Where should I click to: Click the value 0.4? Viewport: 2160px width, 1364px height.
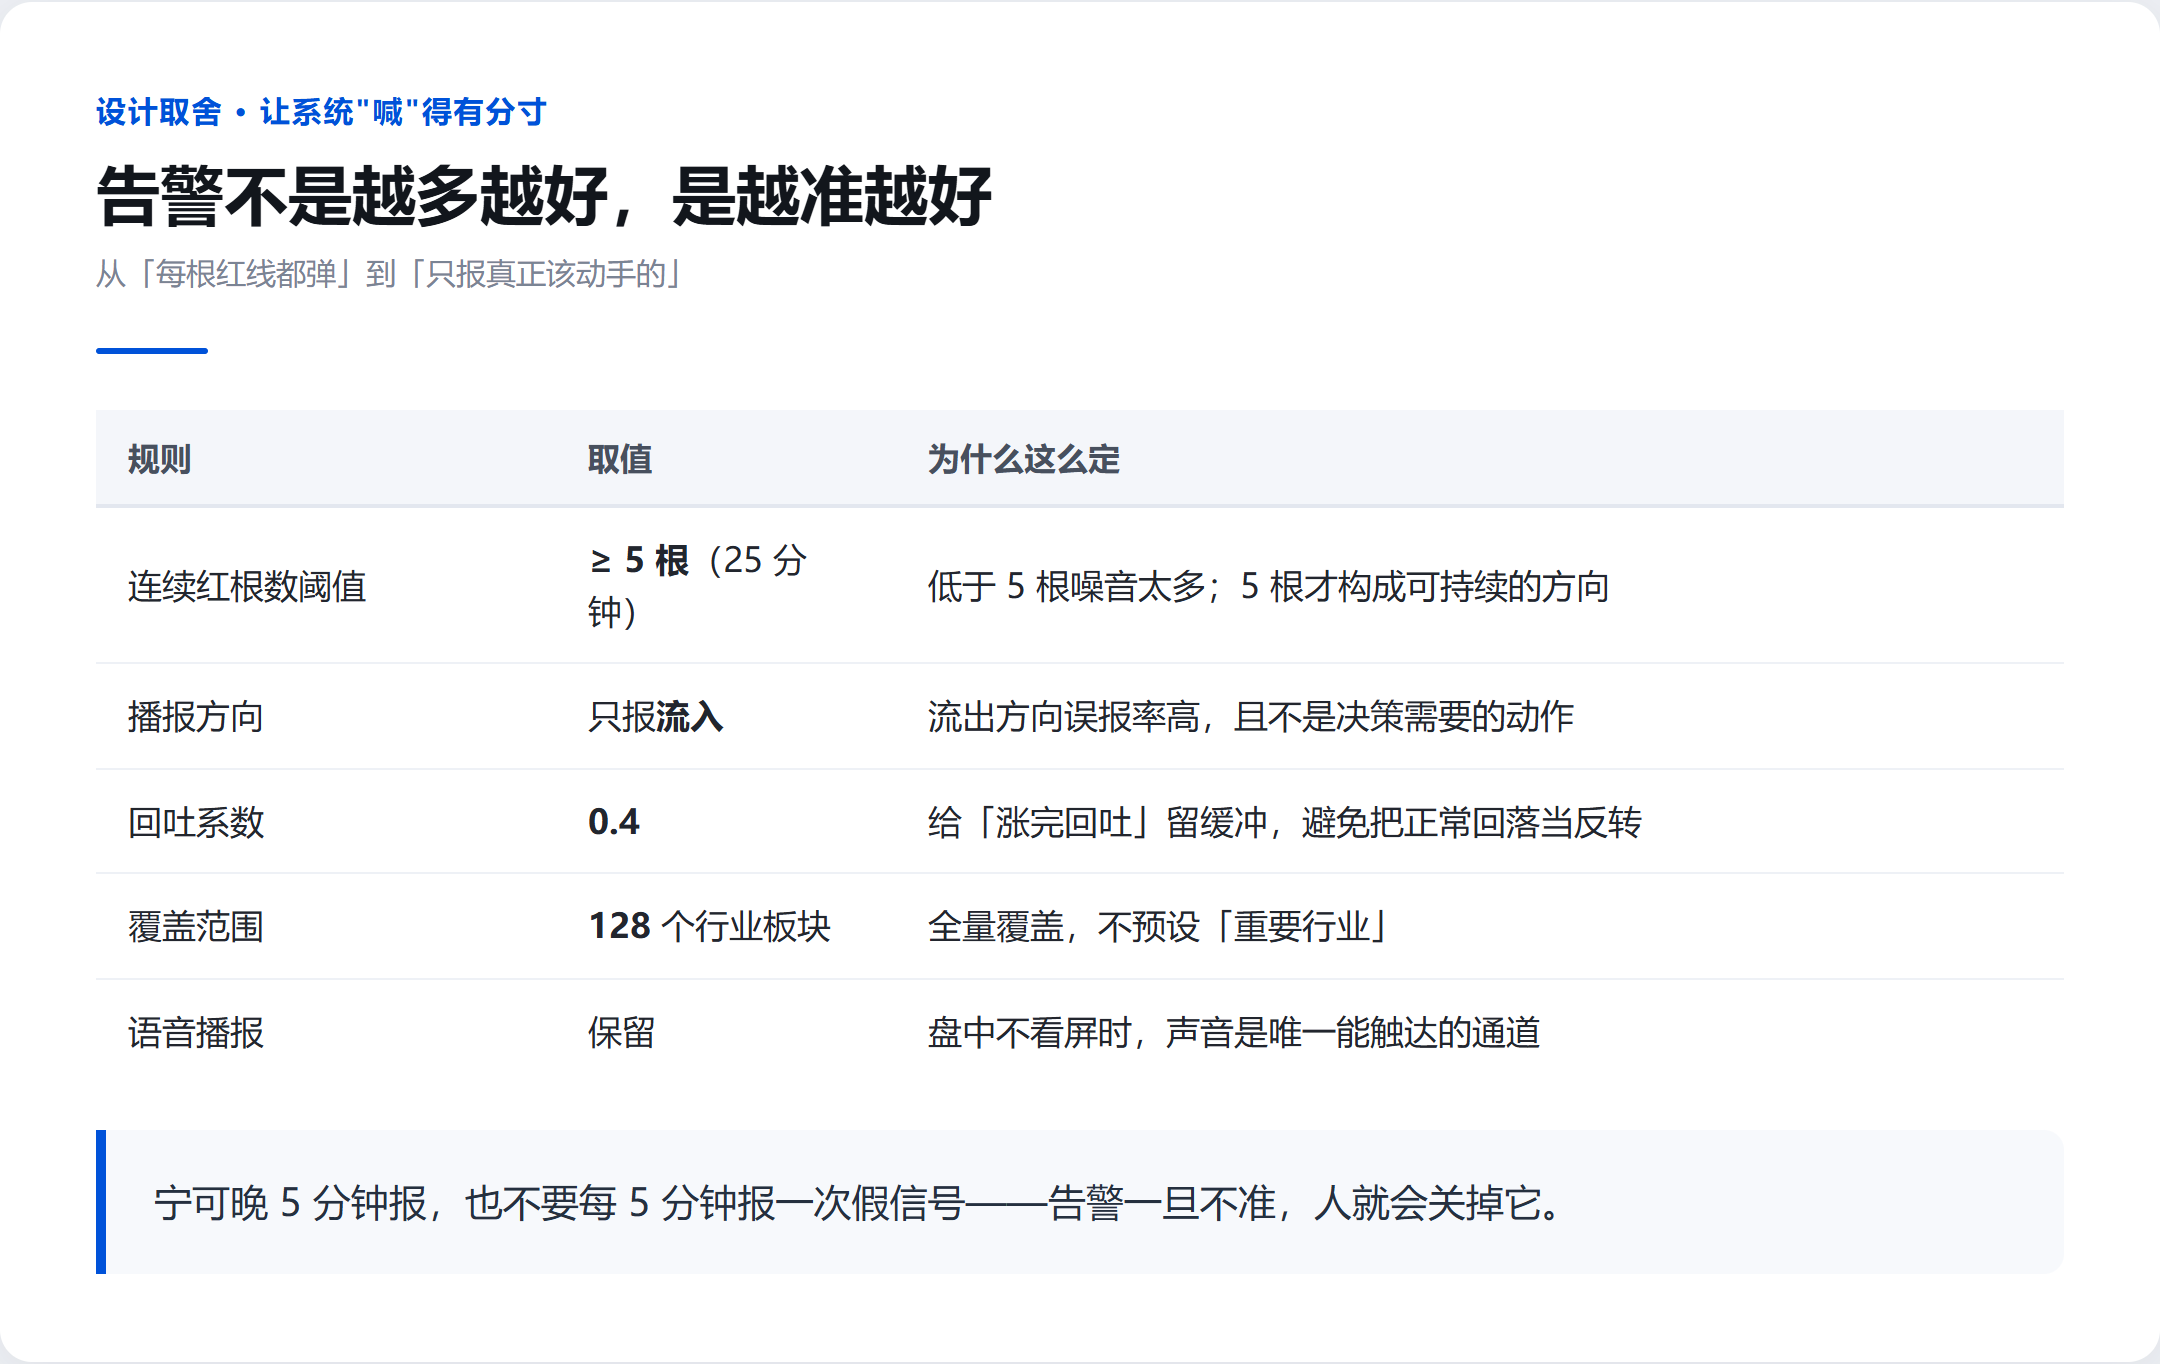[x=614, y=822]
